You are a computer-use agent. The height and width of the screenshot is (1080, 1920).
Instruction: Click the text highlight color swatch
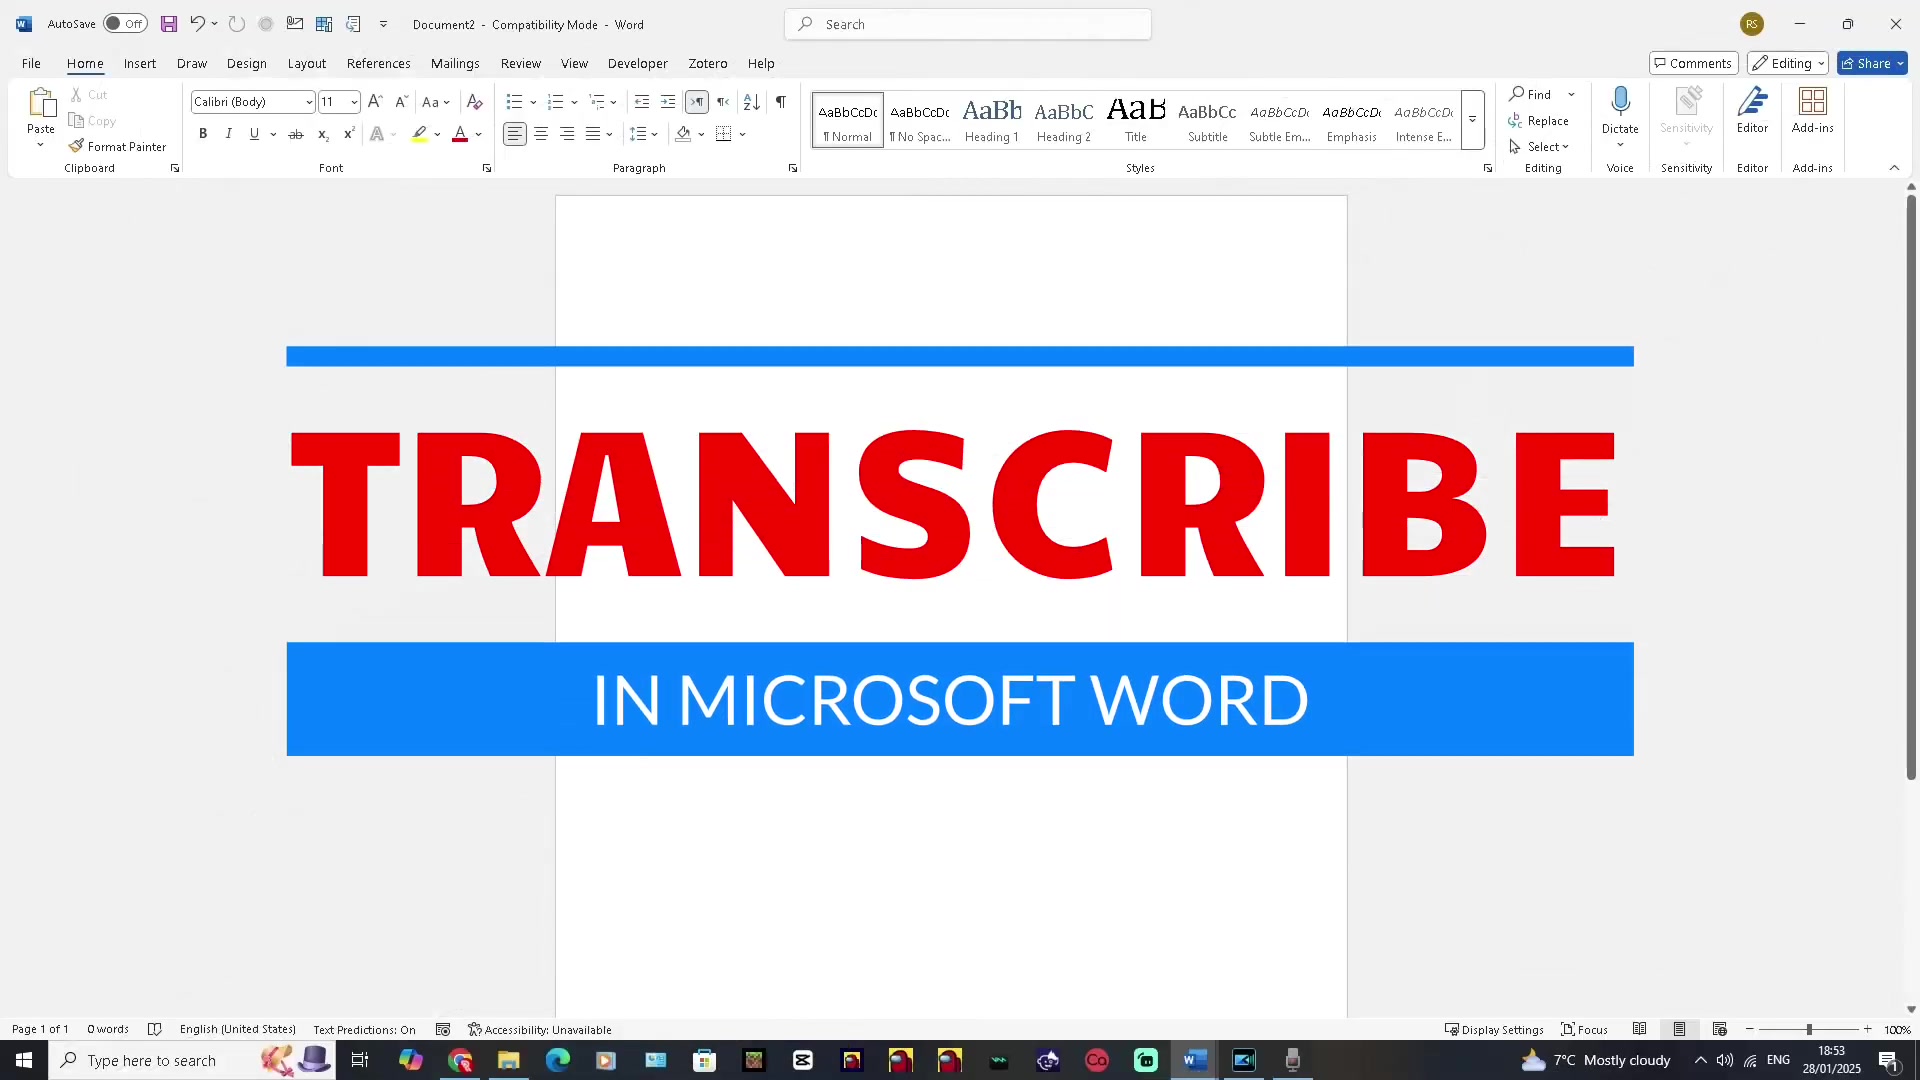tap(419, 133)
